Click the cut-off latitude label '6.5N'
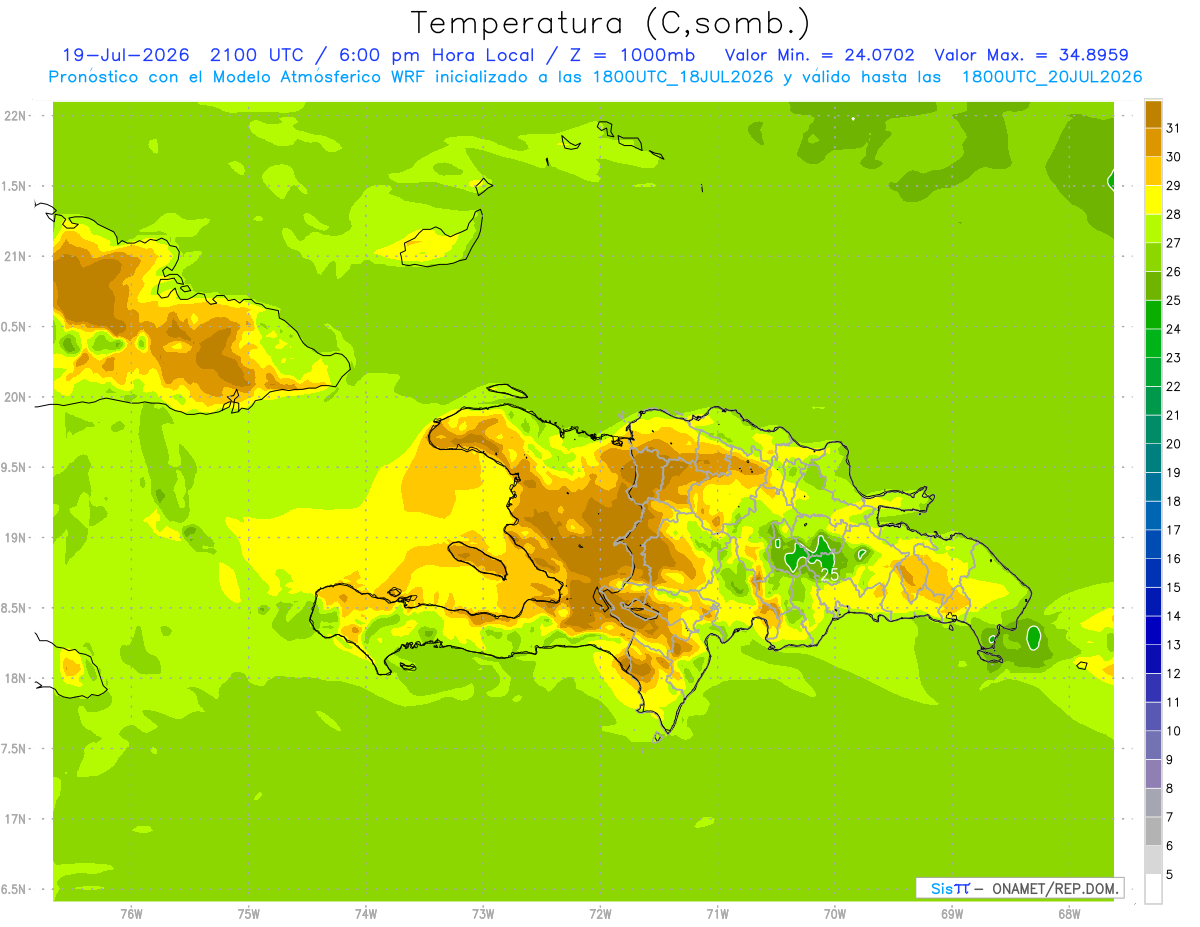Screen dimensions: 1200x927 (15, 889)
